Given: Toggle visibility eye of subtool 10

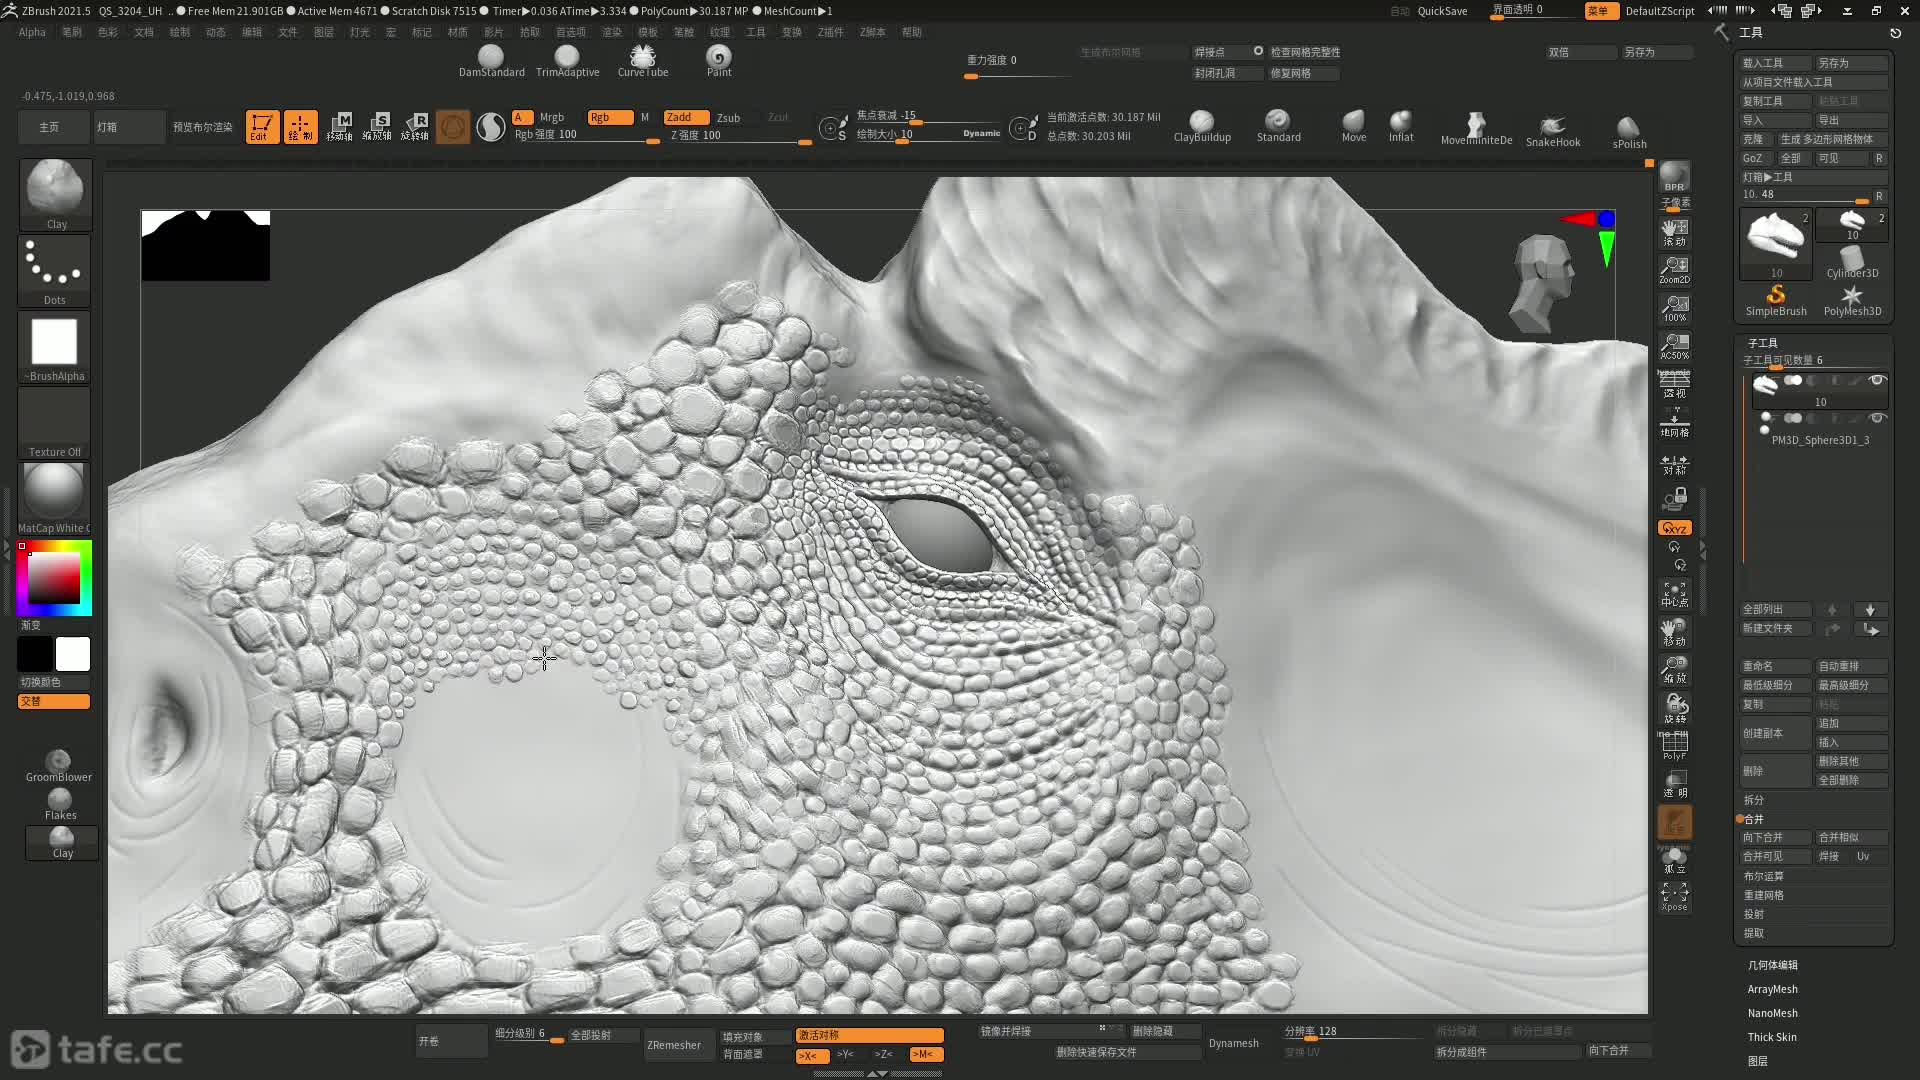Looking at the screenshot, I should (1877, 380).
